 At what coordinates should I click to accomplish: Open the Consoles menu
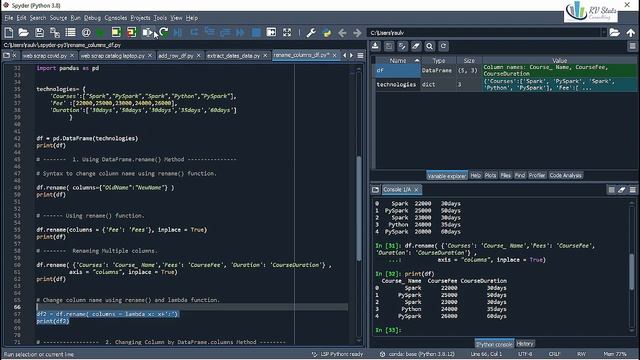[x=116, y=18]
